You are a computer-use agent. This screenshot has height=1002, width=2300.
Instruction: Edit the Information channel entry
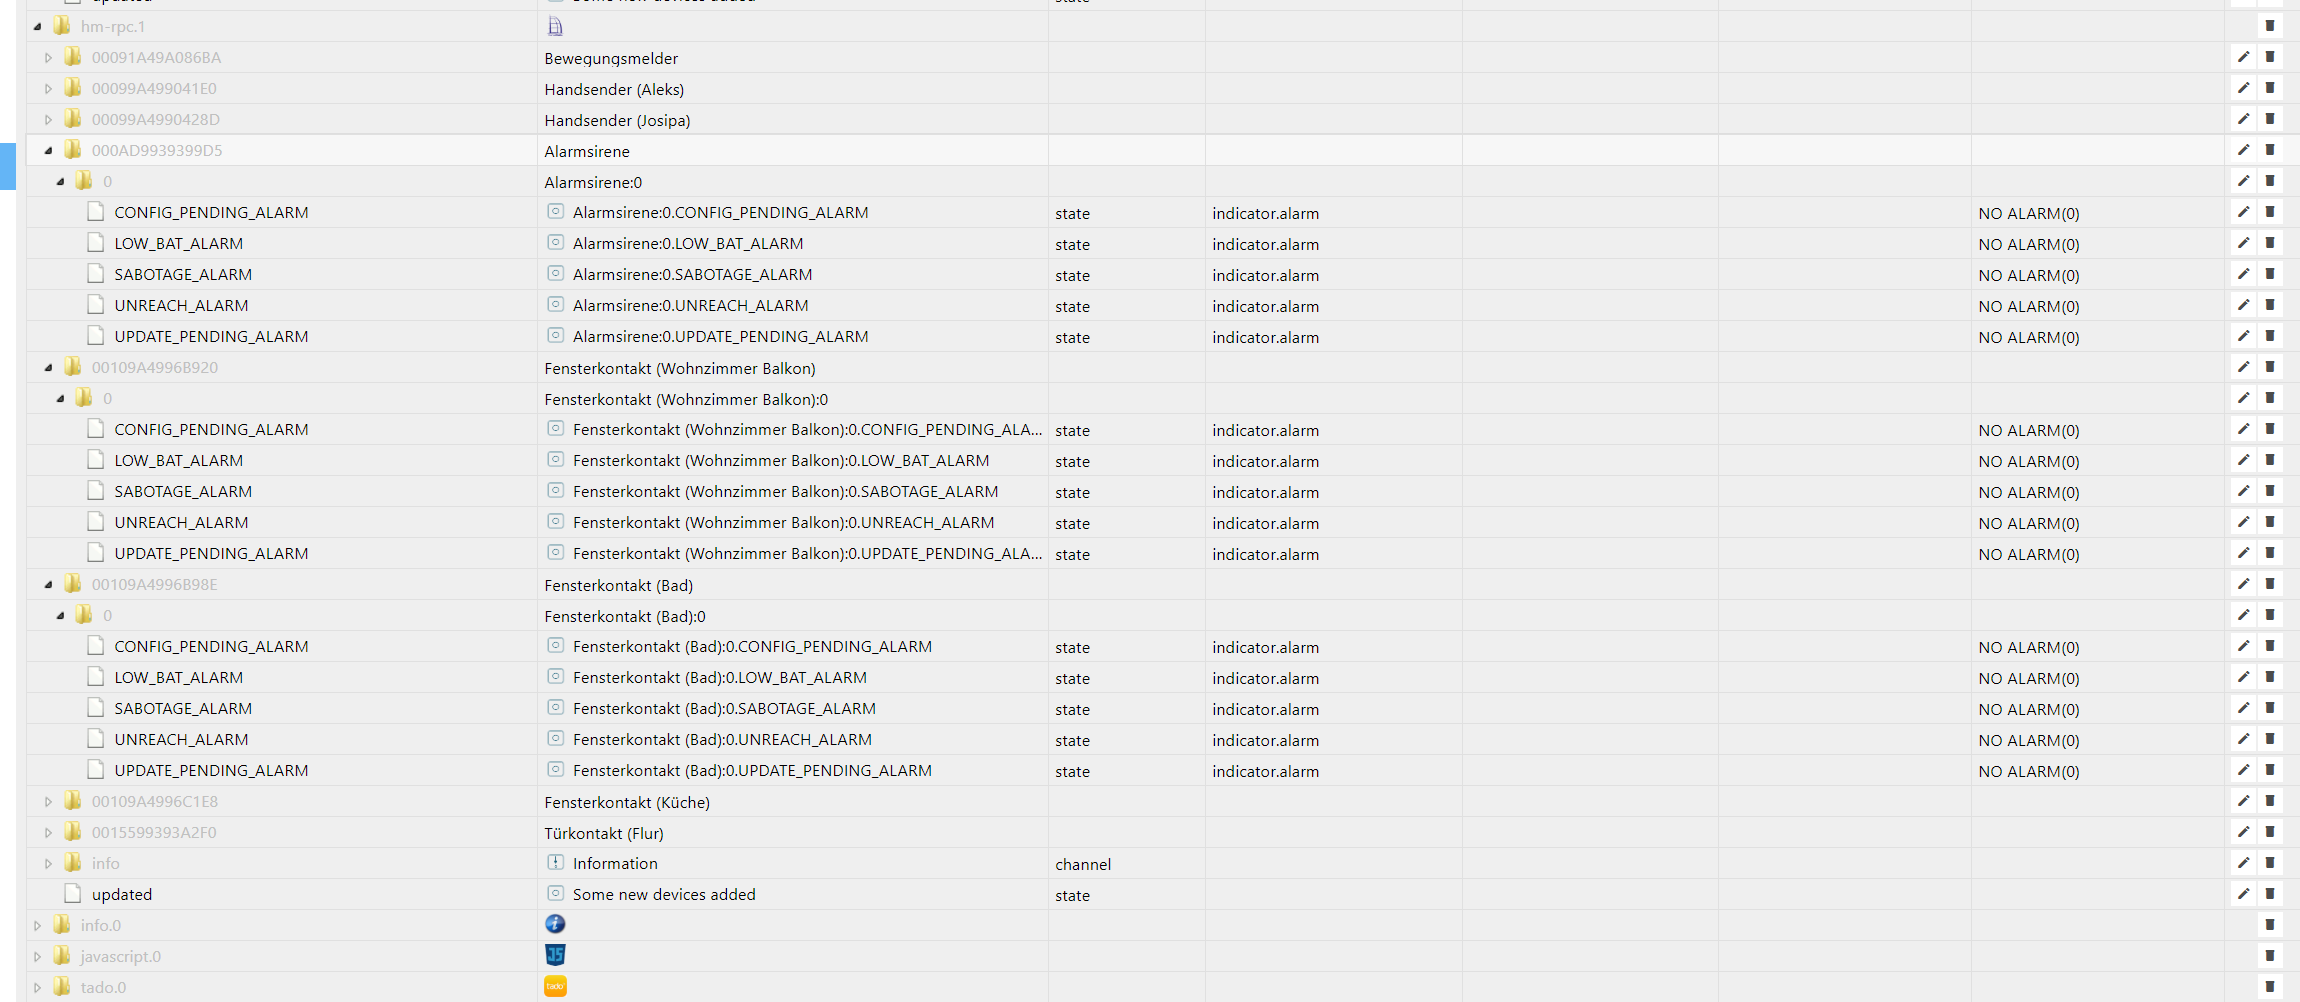[2243, 863]
